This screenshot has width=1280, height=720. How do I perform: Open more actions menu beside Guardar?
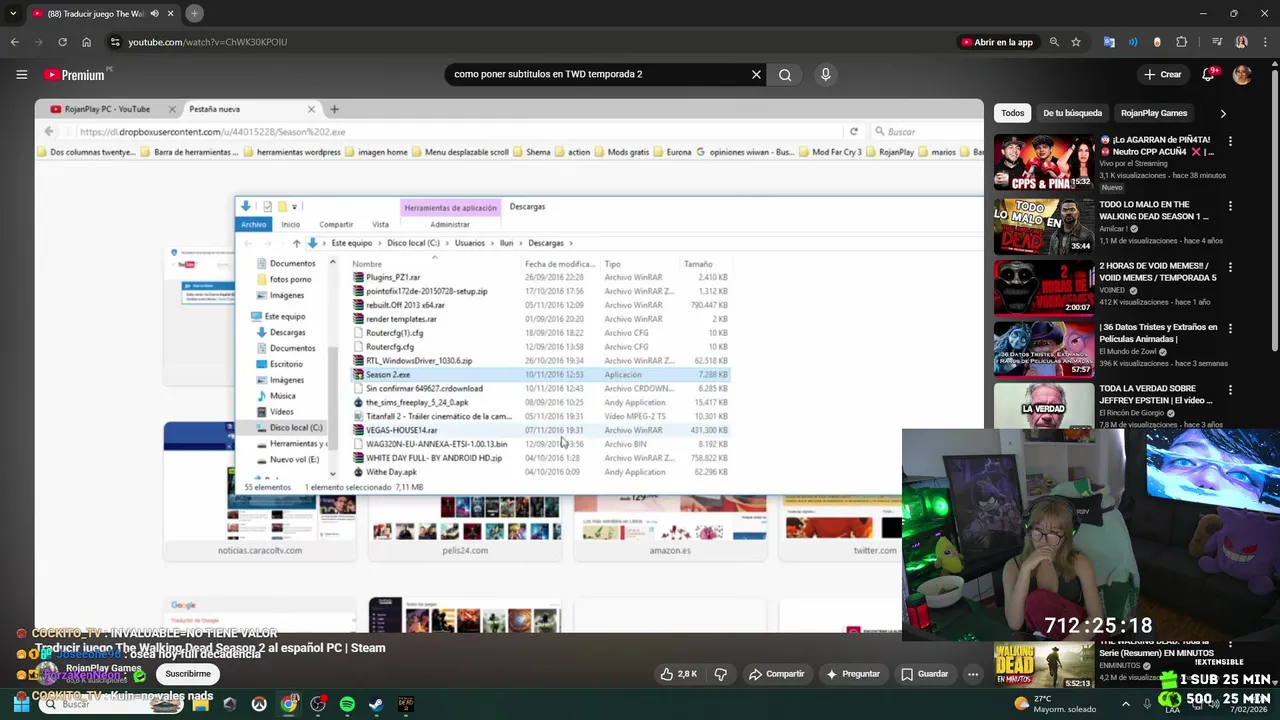[972, 674]
